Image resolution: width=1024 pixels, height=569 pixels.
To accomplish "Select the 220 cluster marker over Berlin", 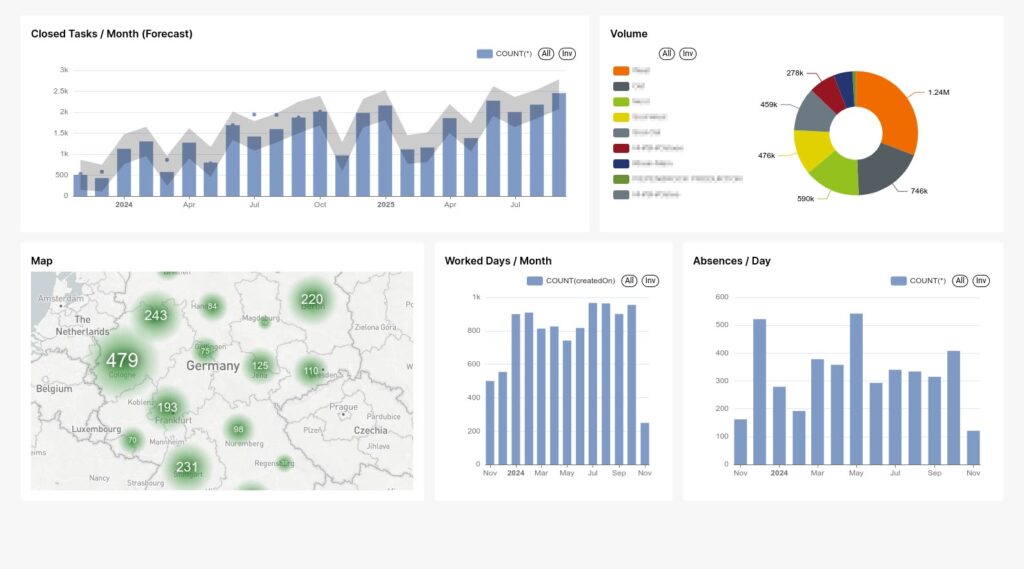I will coord(312,299).
